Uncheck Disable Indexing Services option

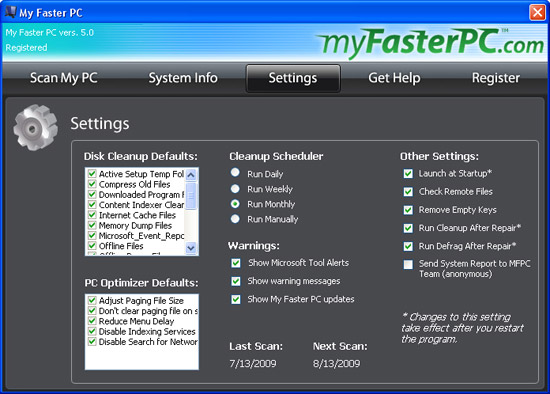tap(92, 331)
